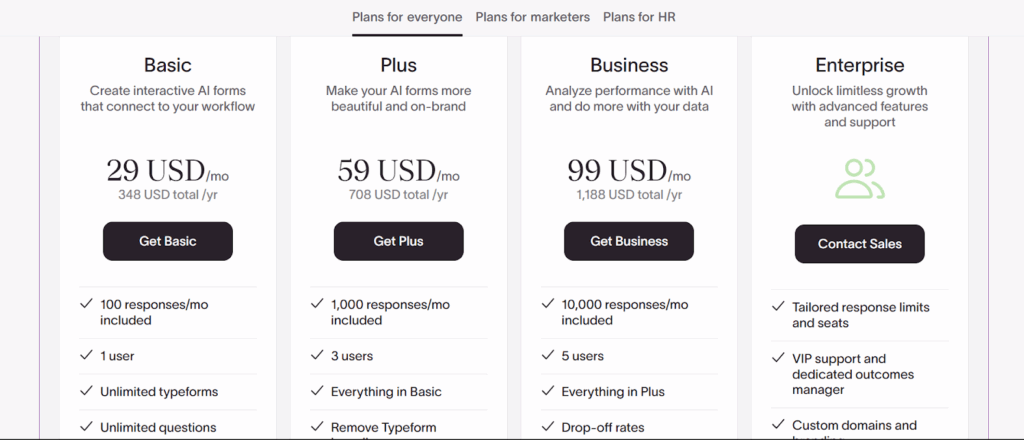This screenshot has height=440, width=1024.
Task: Hit the Contact Sales button
Action: [859, 244]
